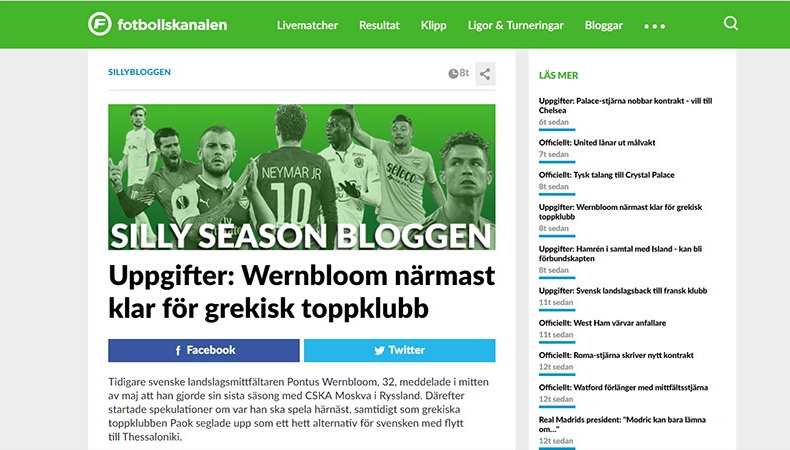Open United lånar ut målvakt story

coord(597,143)
